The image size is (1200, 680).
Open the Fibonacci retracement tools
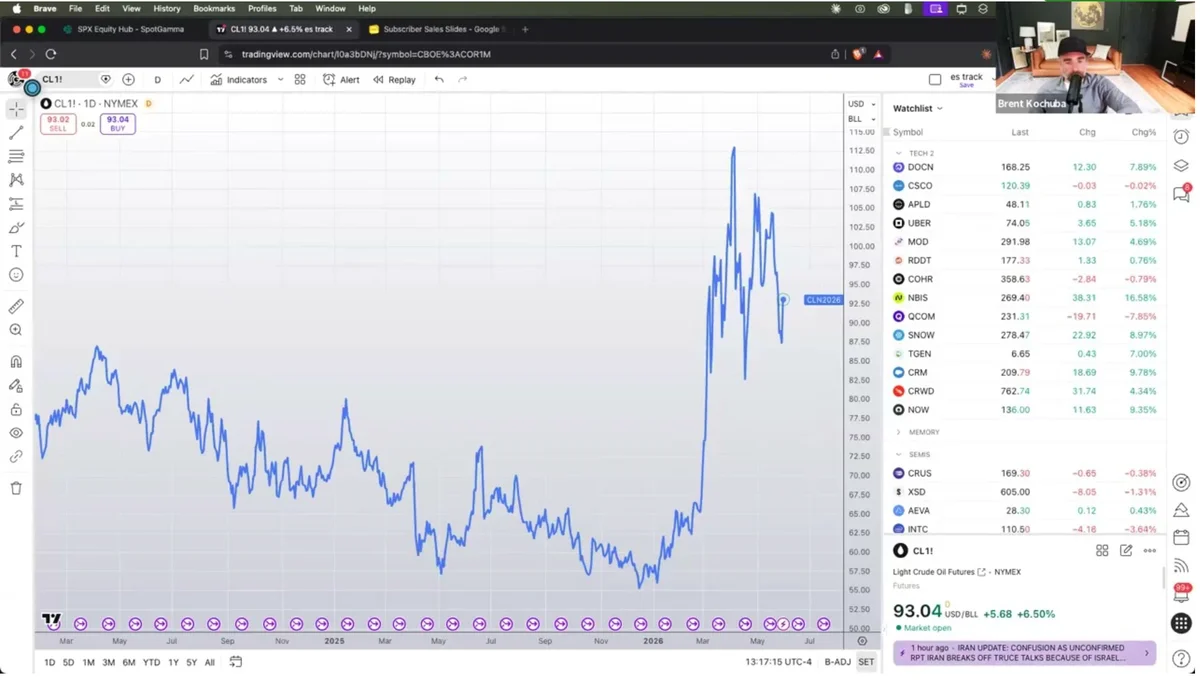16,156
